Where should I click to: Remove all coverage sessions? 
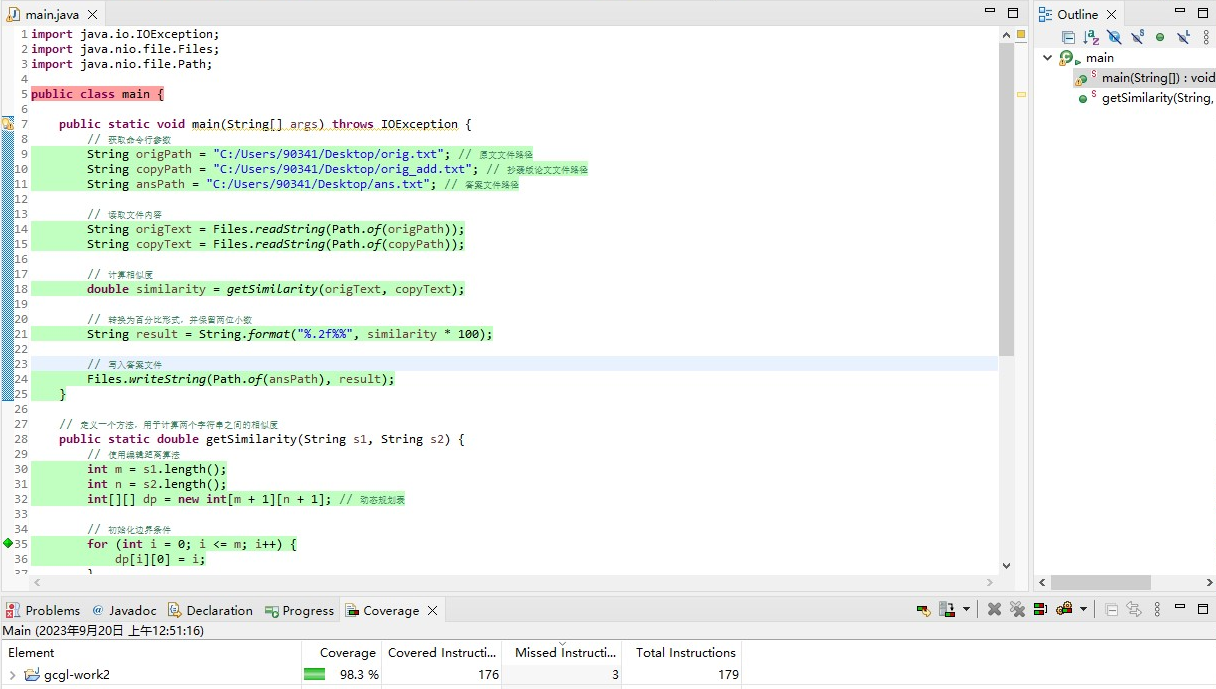pyautogui.click(x=1017, y=609)
